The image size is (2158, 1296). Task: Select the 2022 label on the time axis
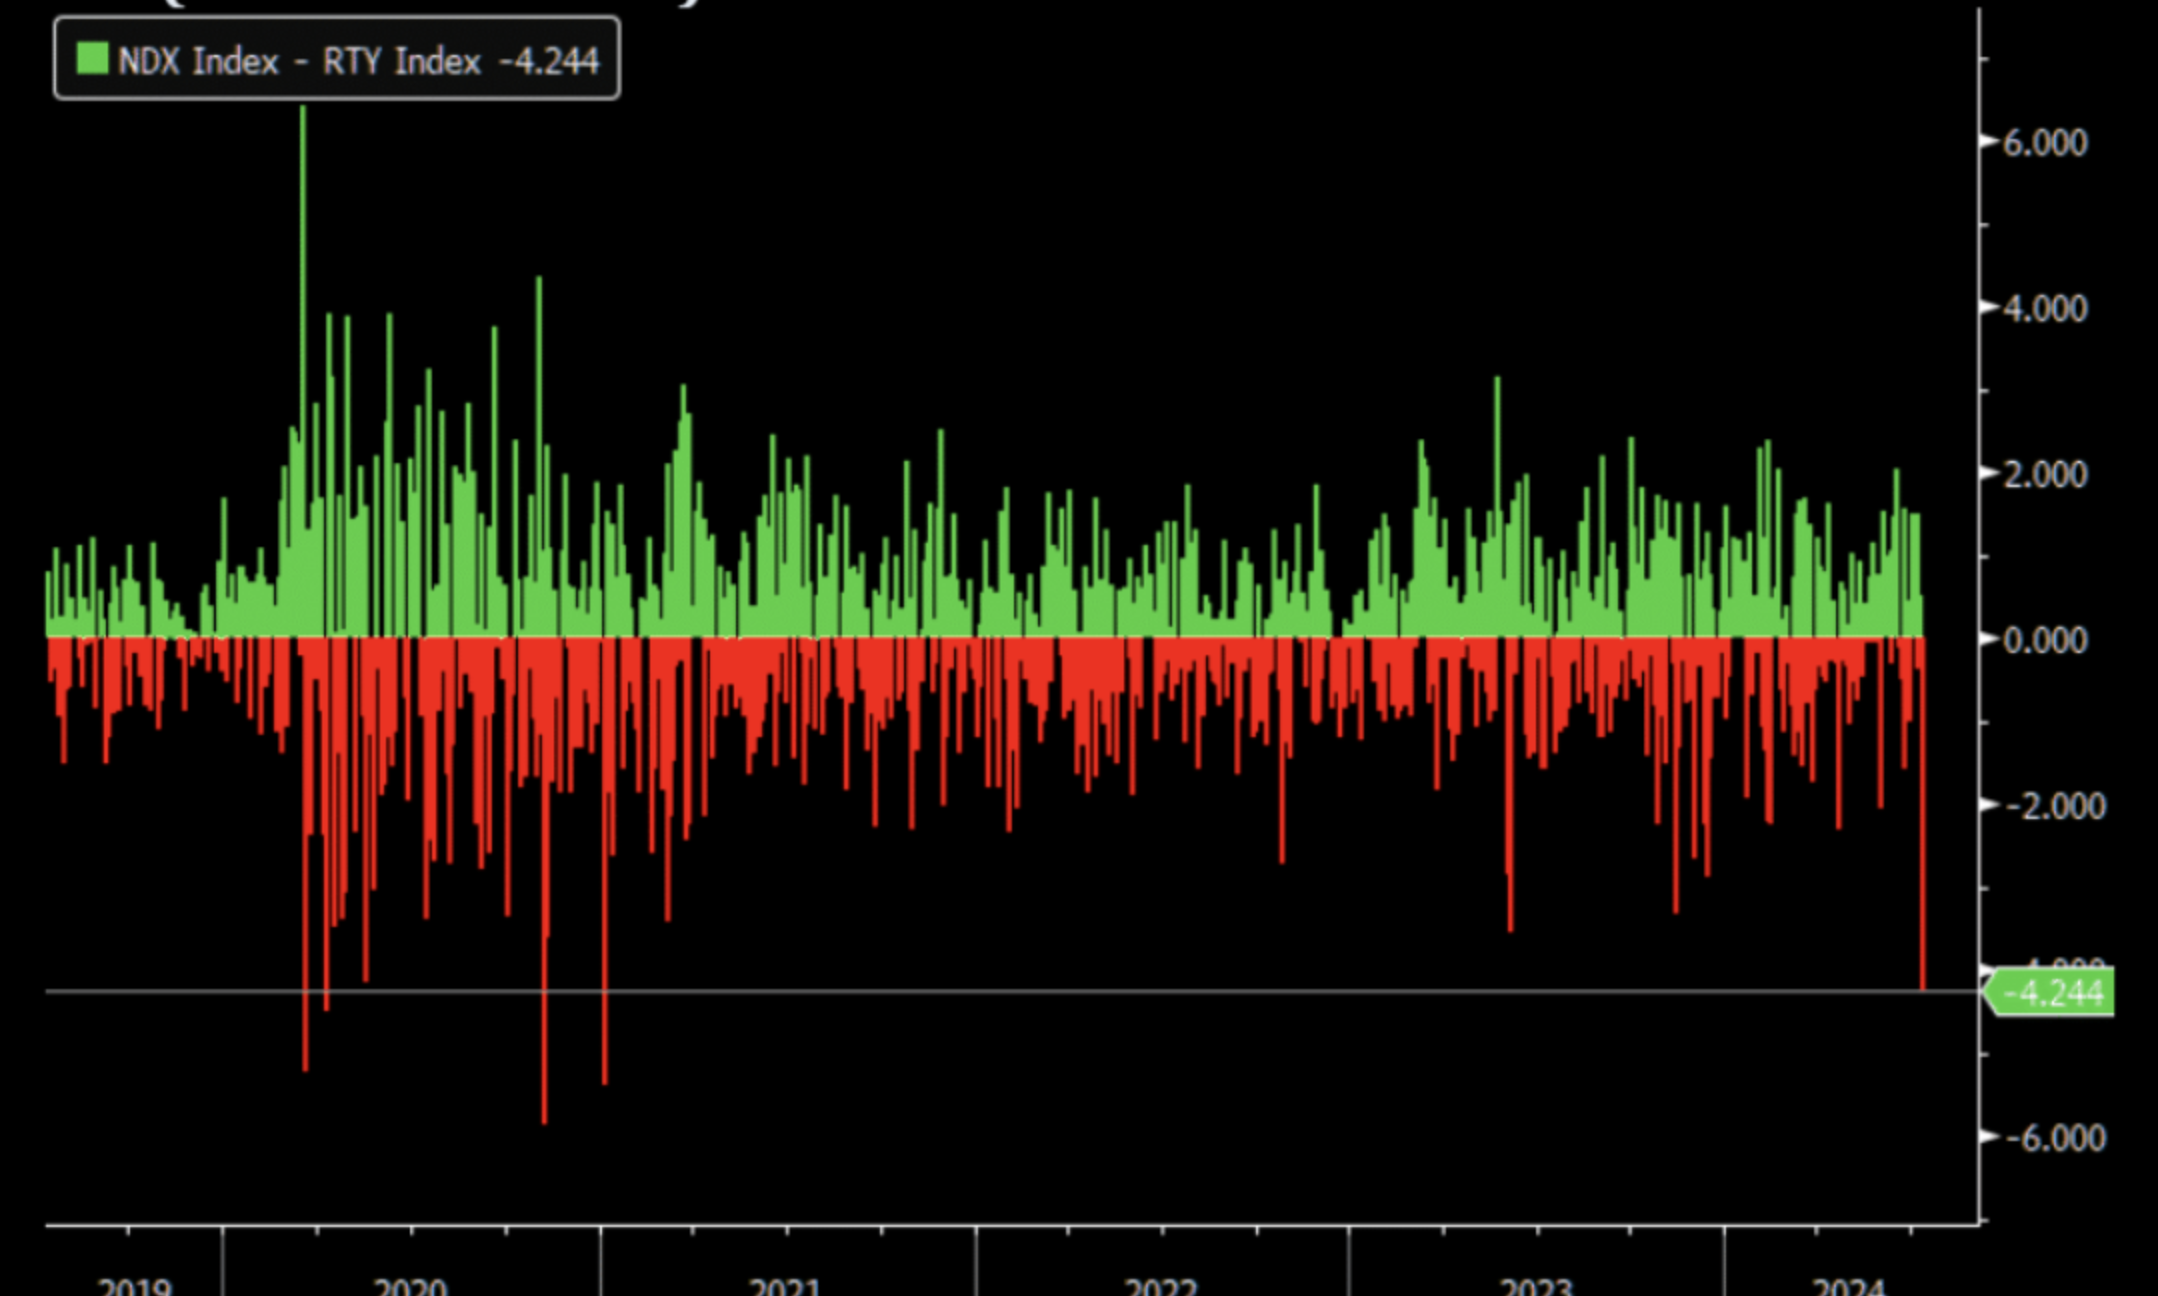tap(1161, 1286)
